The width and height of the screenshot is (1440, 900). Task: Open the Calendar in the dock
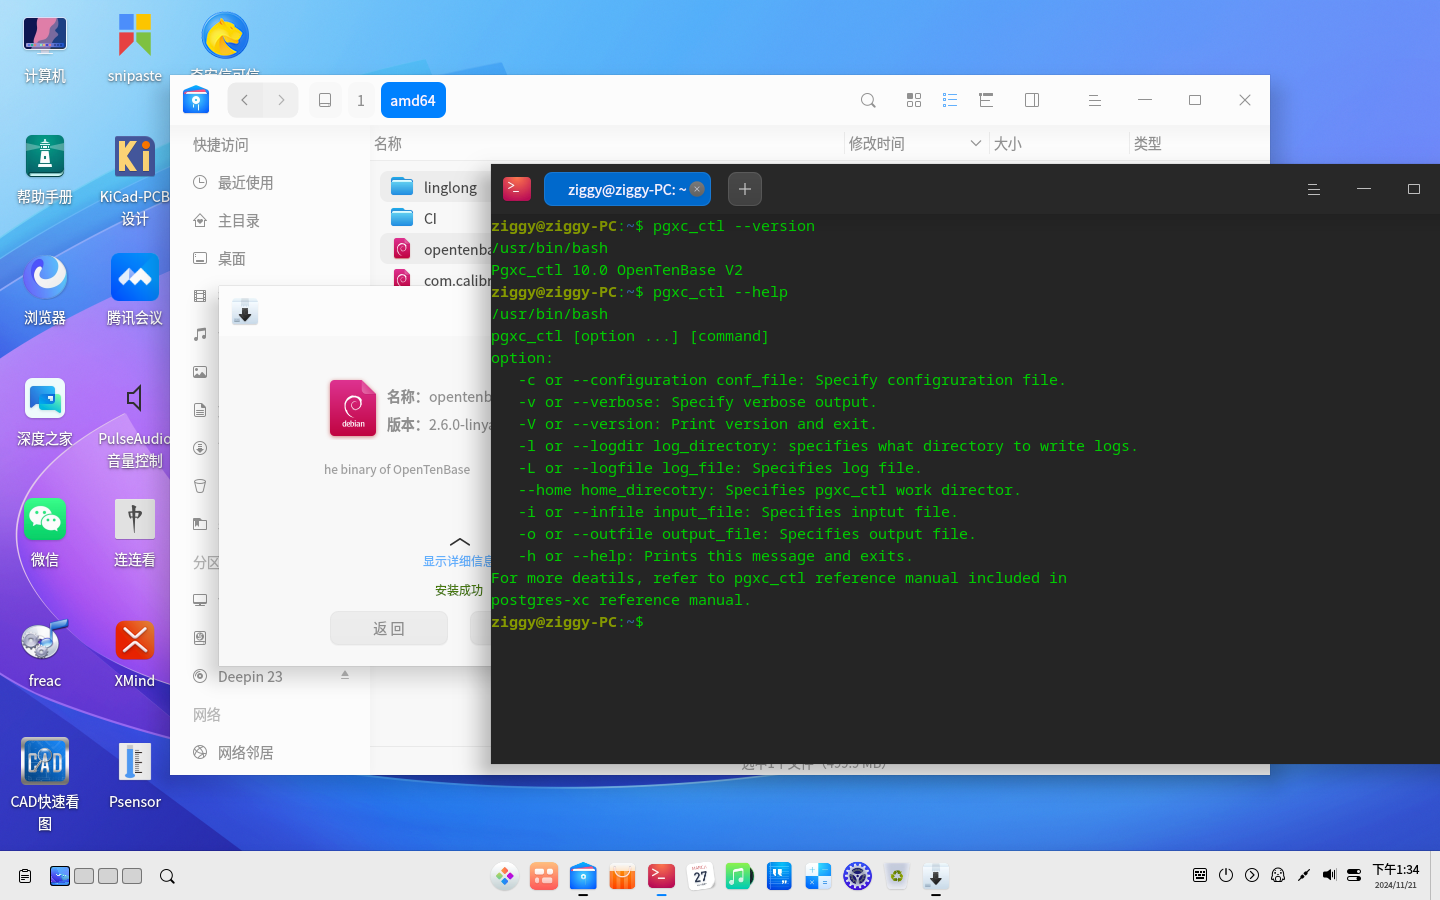click(x=700, y=877)
